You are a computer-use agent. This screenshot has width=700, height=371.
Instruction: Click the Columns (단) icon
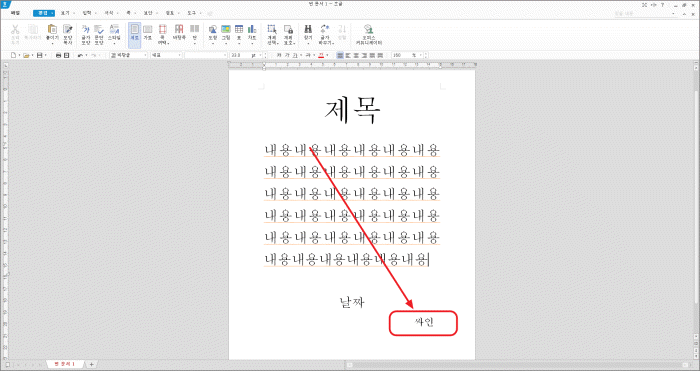coord(194,29)
